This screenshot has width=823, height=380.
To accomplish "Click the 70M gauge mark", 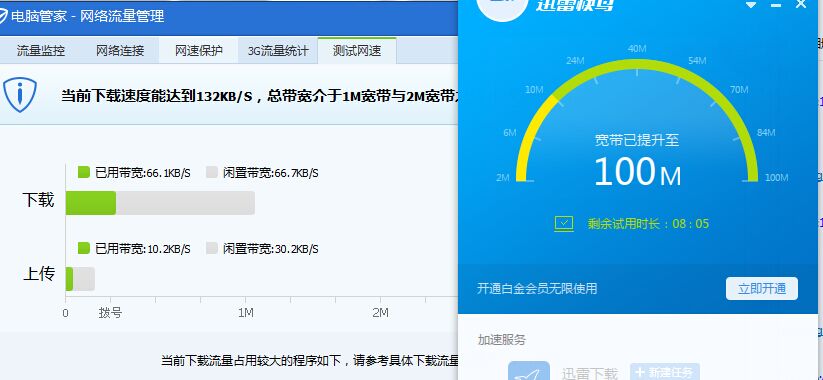I will [x=739, y=90].
